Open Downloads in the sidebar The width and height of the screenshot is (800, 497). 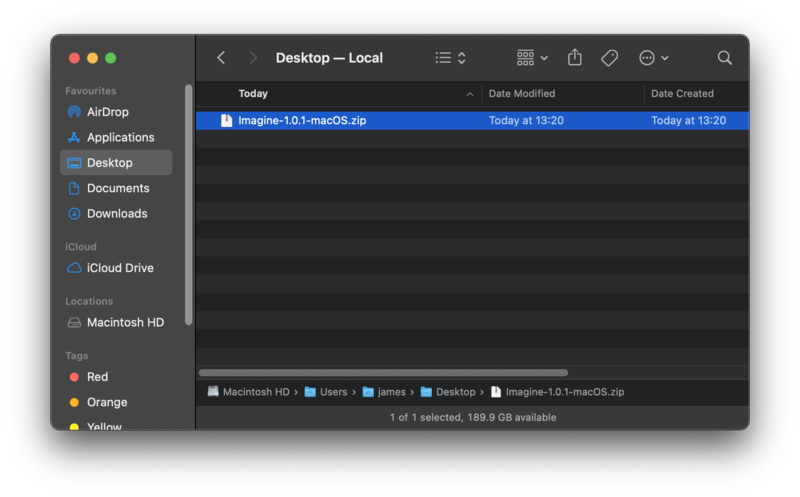(x=116, y=213)
